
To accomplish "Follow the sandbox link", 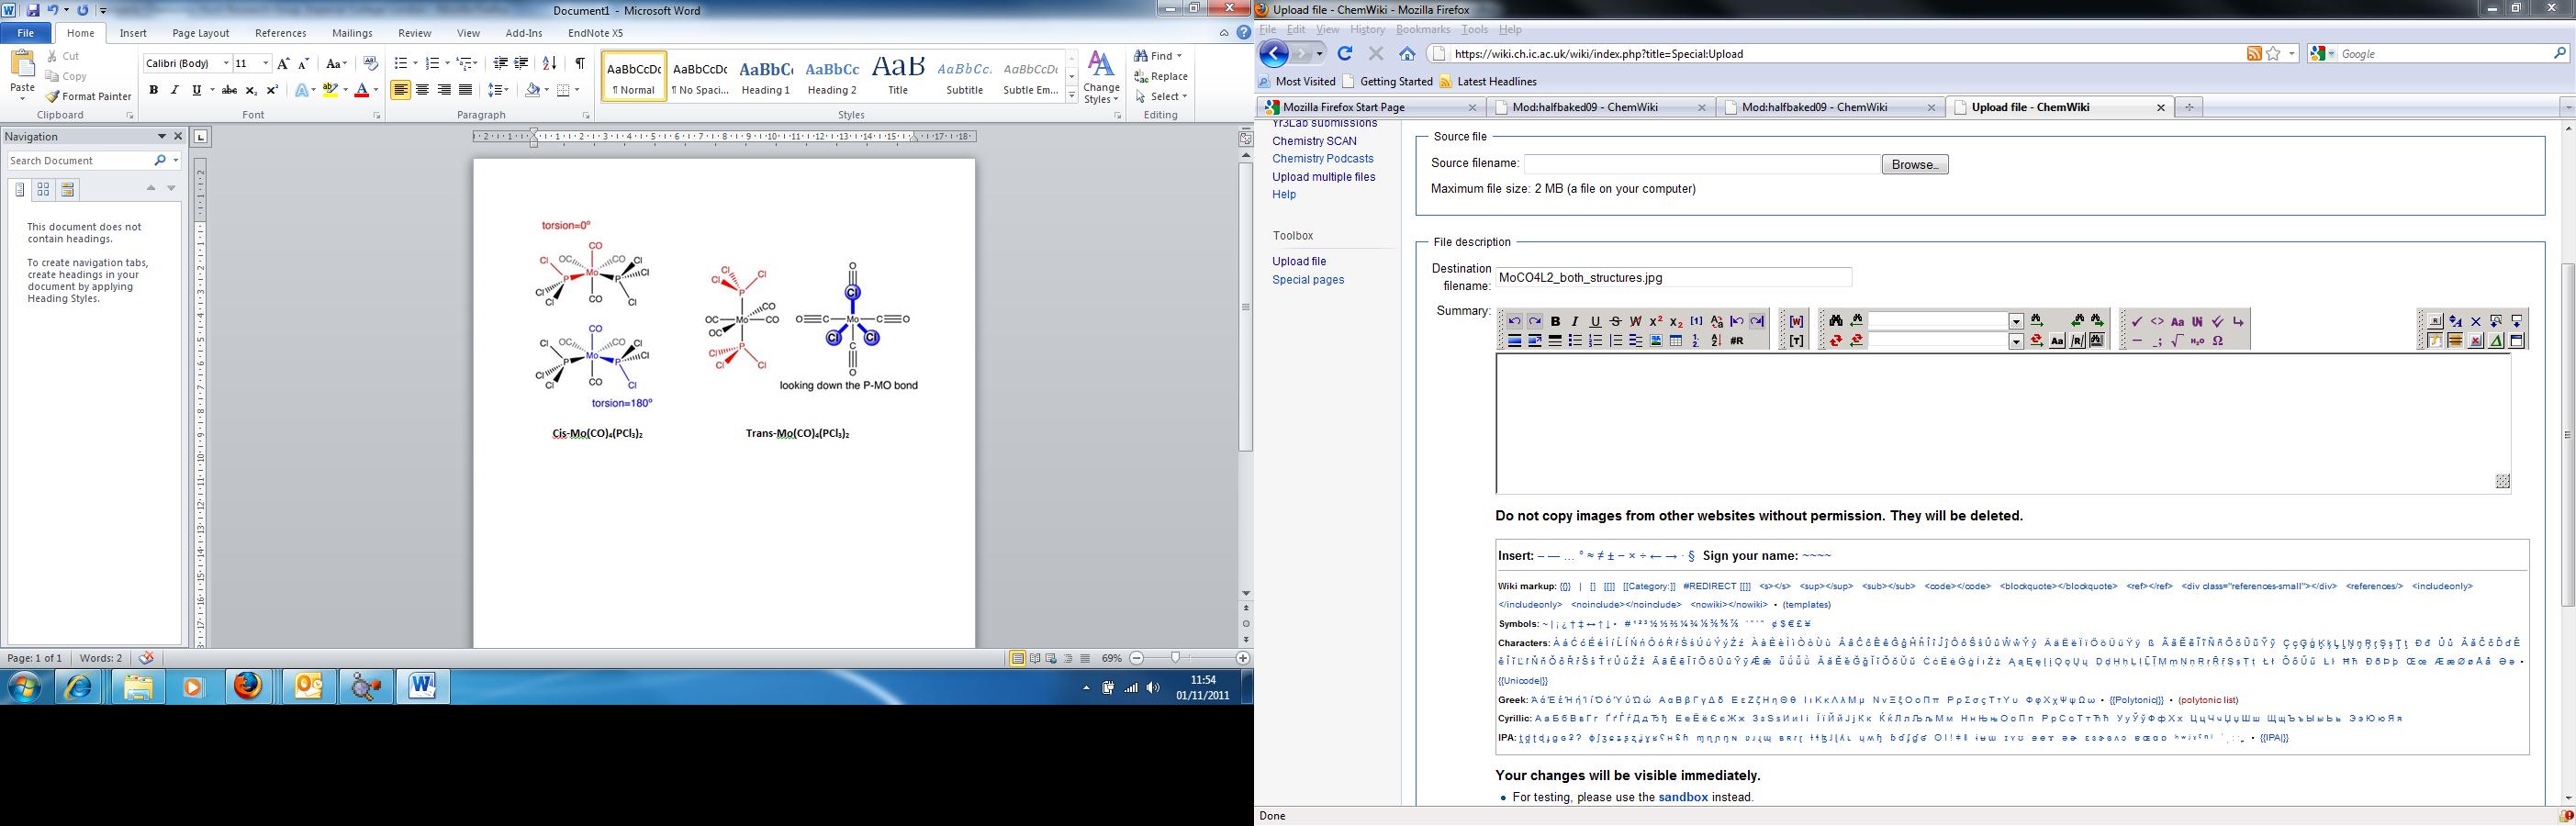I will click(1683, 797).
